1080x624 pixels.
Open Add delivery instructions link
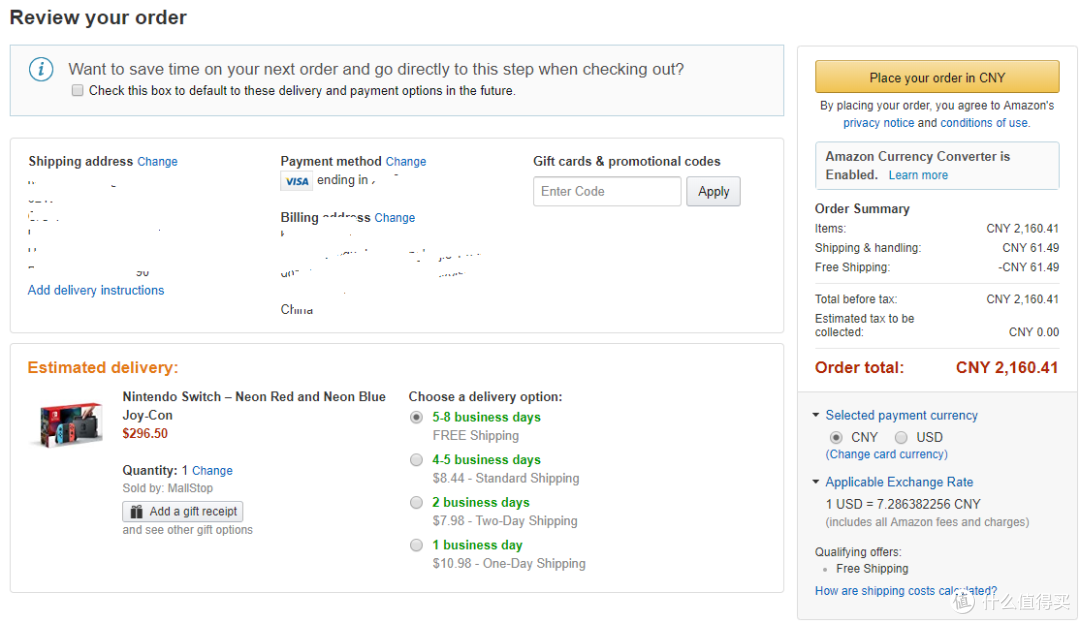coord(96,291)
